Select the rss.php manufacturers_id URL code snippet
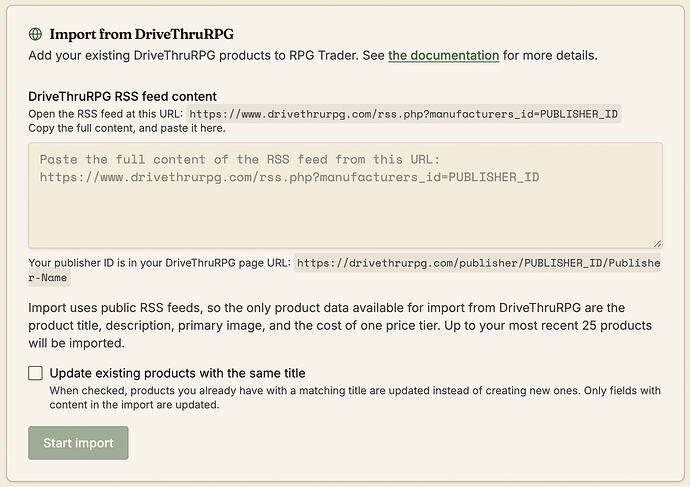Image resolution: width=690 pixels, height=487 pixels. point(404,114)
